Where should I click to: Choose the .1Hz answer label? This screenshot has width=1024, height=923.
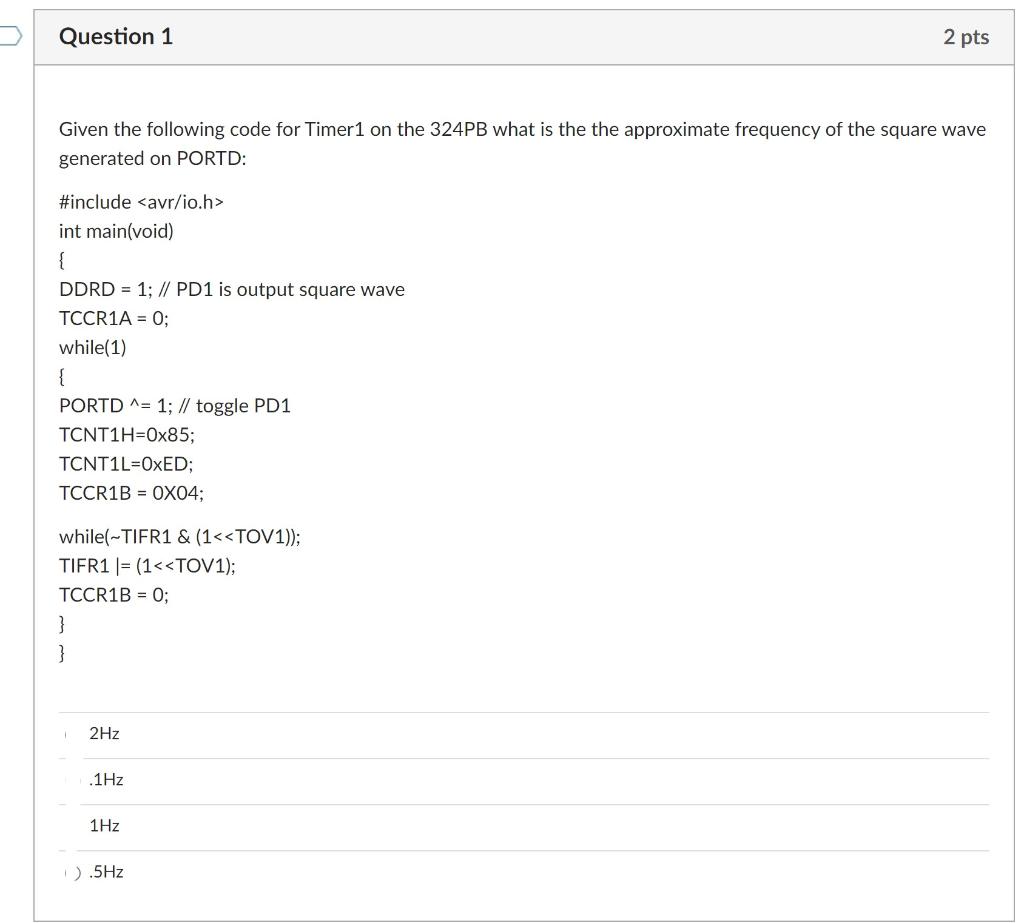coord(106,779)
